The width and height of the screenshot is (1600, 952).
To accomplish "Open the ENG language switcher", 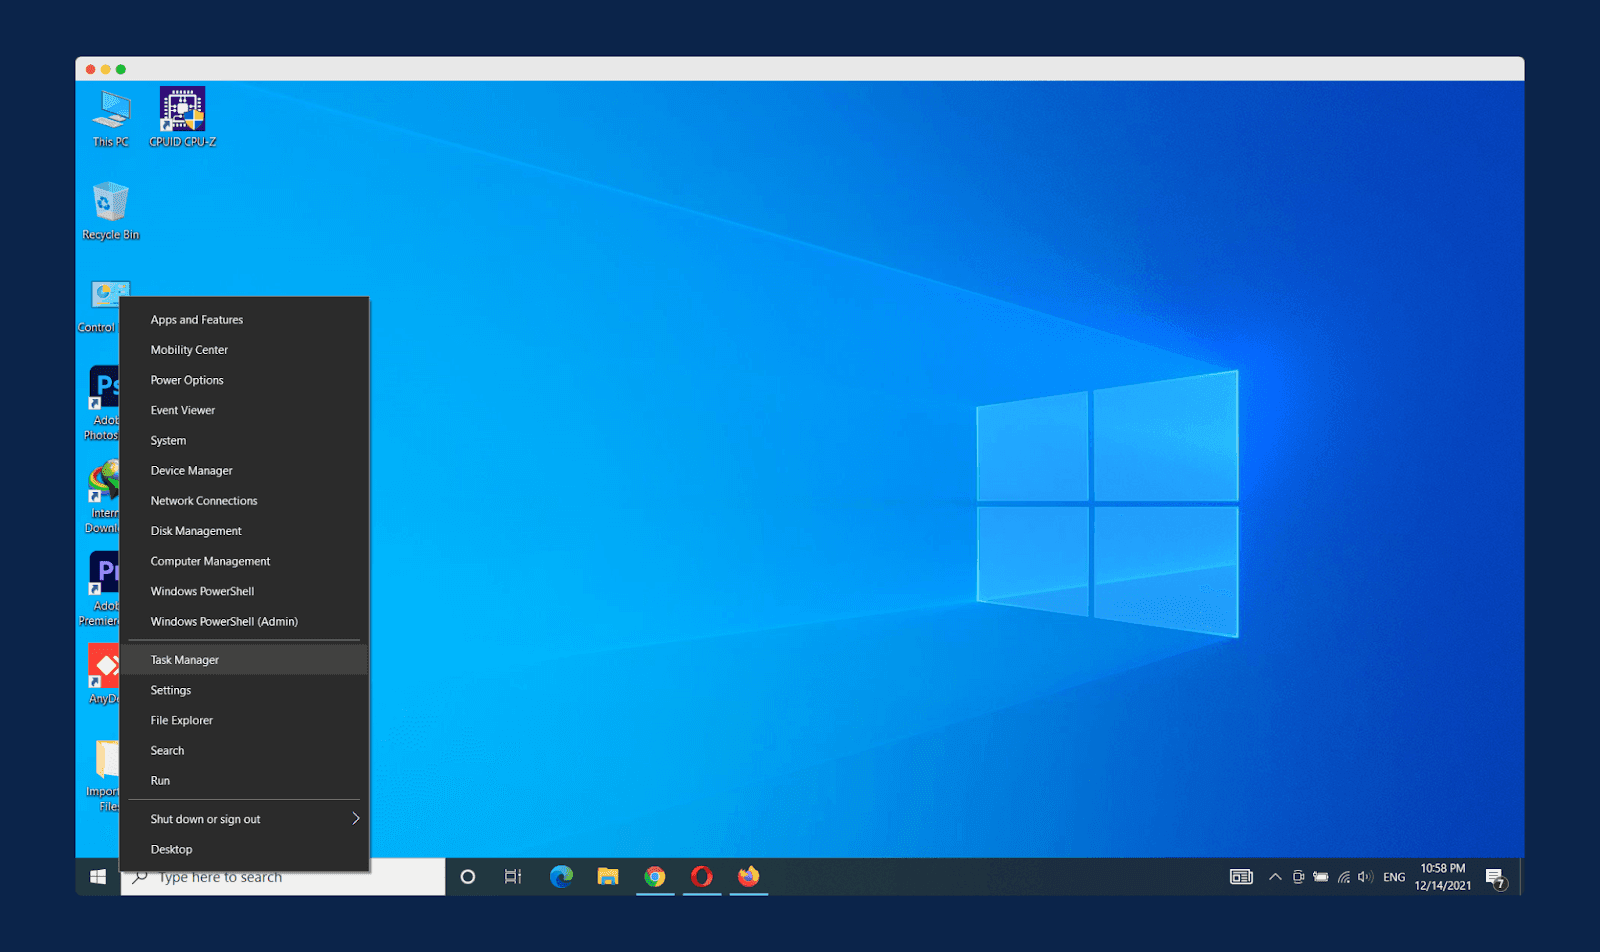I will [x=1394, y=877].
